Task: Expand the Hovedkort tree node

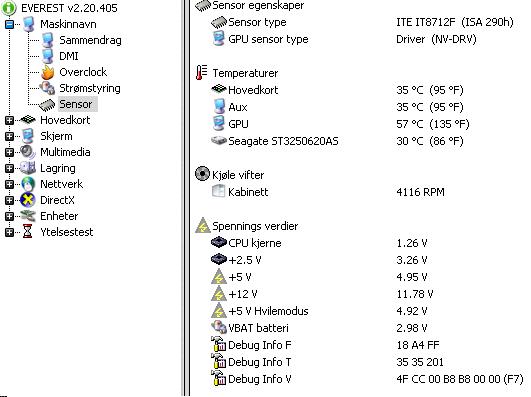Action: tap(9, 120)
